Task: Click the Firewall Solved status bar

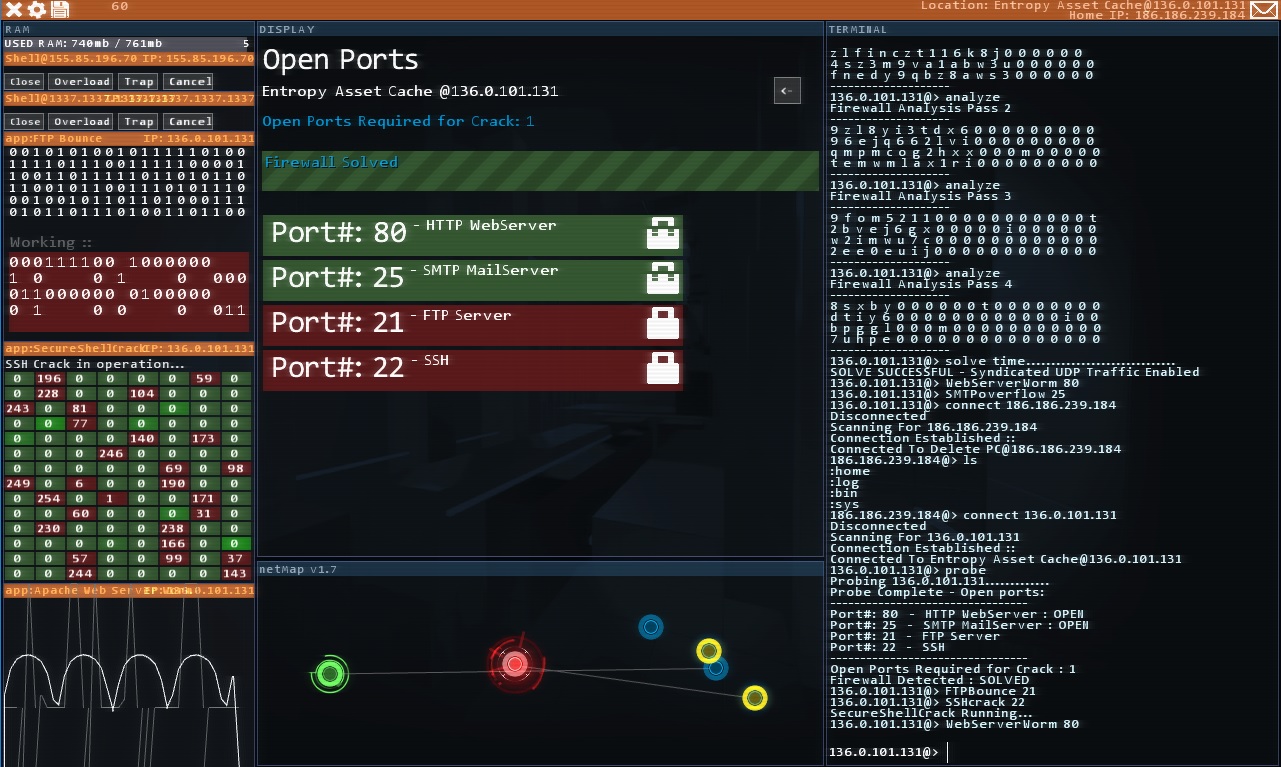Action: pos(540,170)
